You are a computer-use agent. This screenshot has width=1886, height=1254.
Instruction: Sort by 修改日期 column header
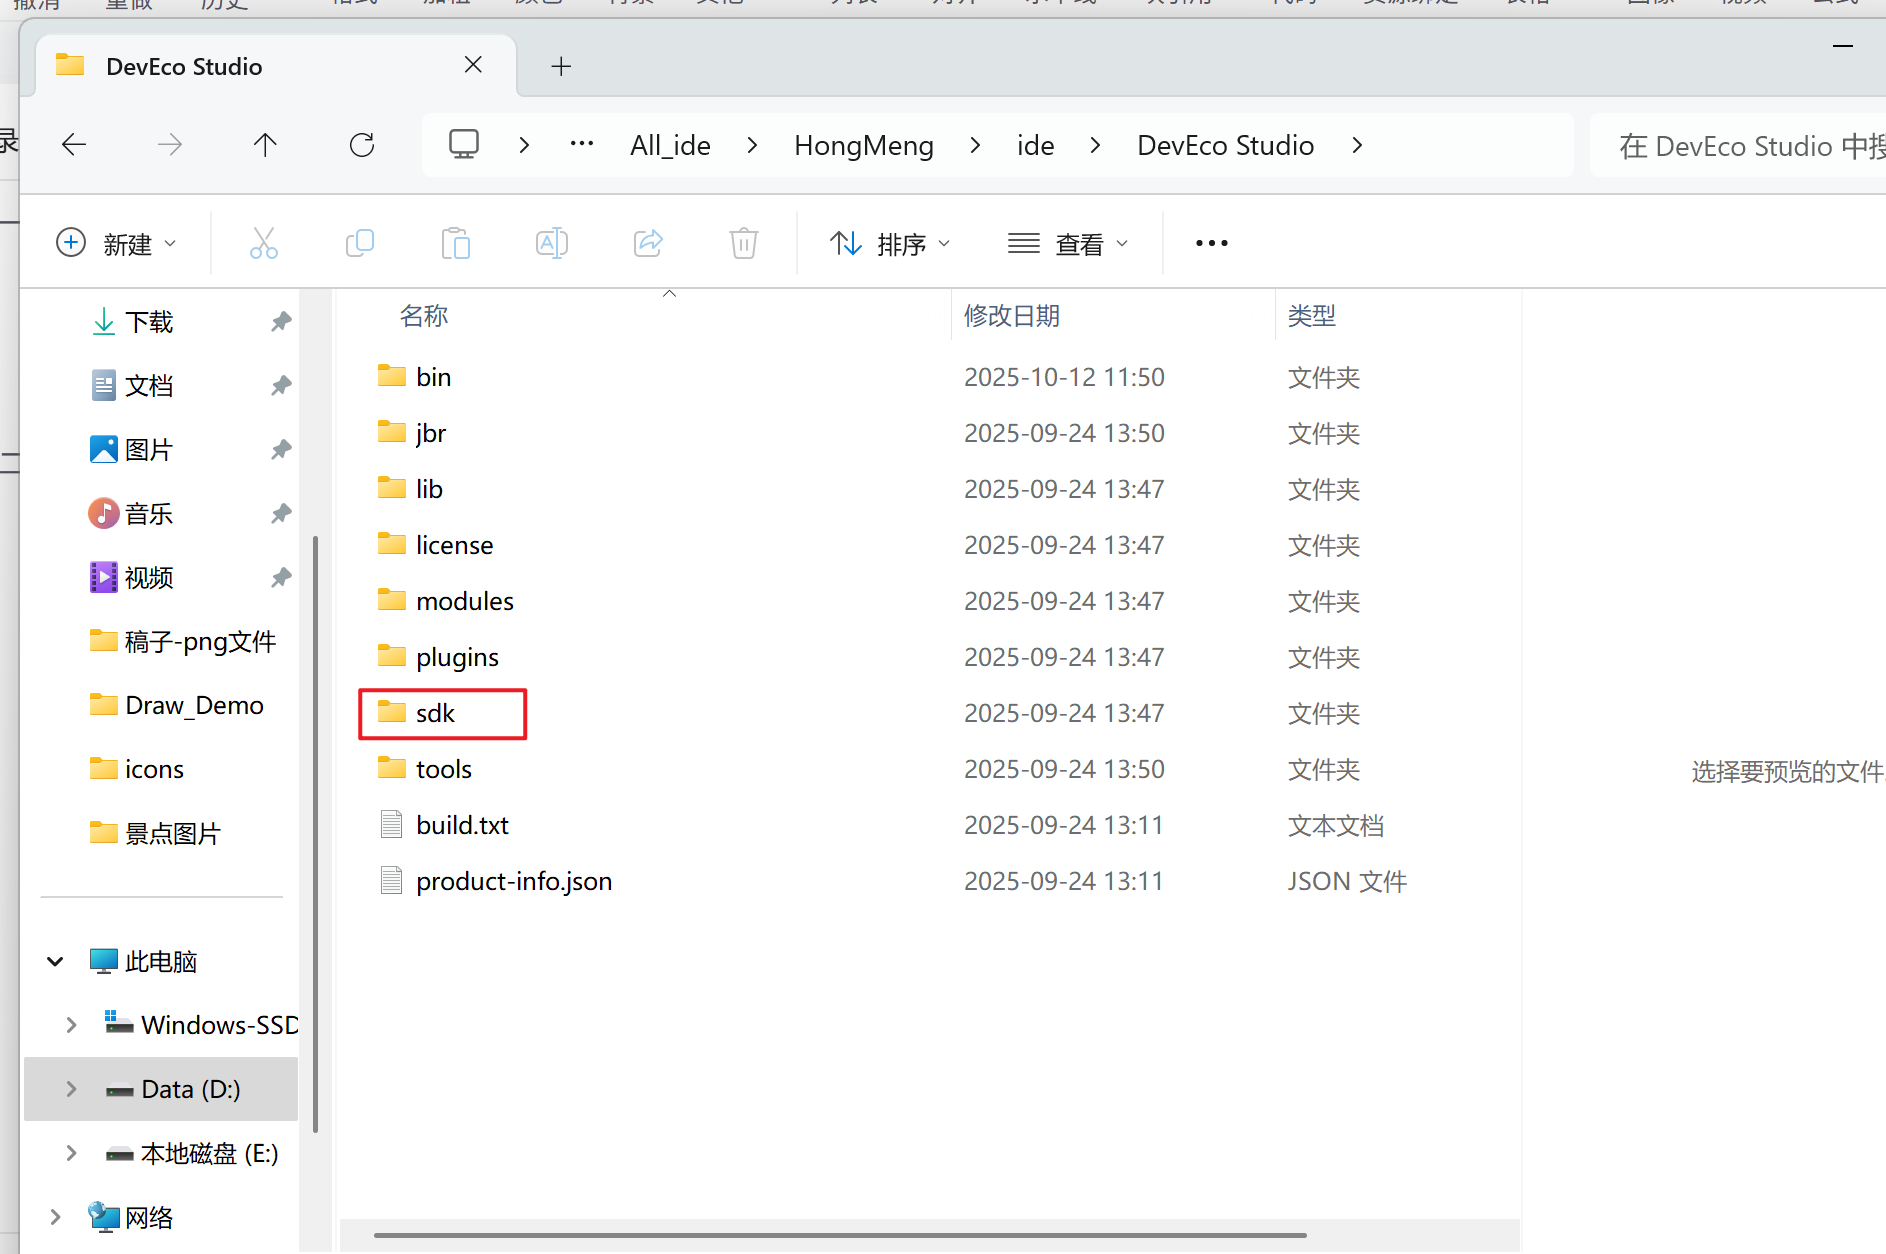tap(1011, 316)
